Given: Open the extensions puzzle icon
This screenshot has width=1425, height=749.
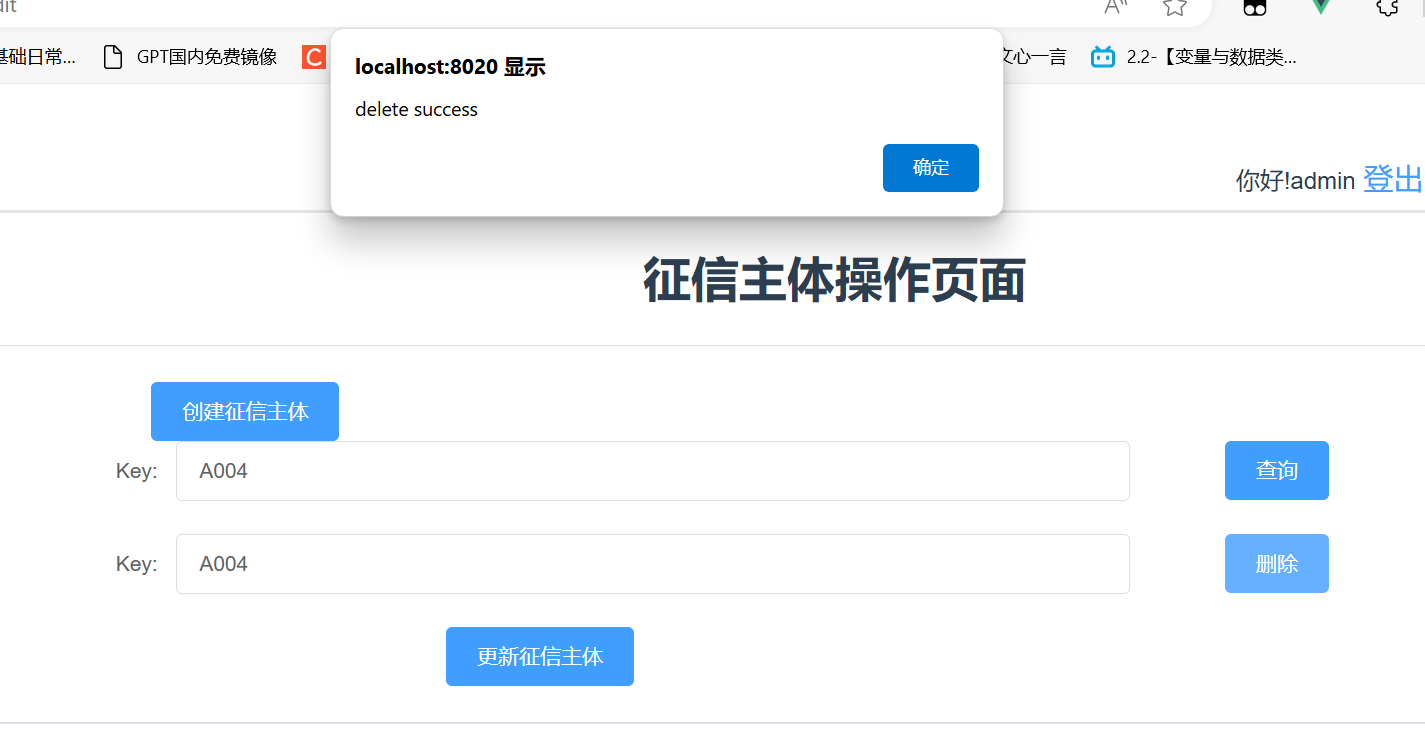Looking at the screenshot, I should [x=1387, y=6].
